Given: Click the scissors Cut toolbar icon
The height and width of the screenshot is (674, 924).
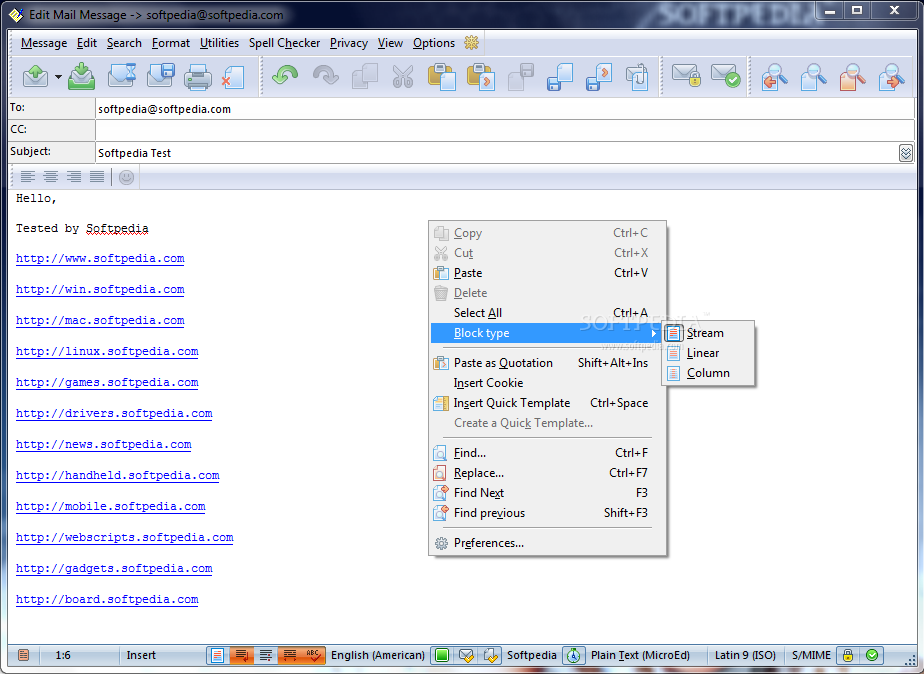Looking at the screenshot, I should point(403,77).
